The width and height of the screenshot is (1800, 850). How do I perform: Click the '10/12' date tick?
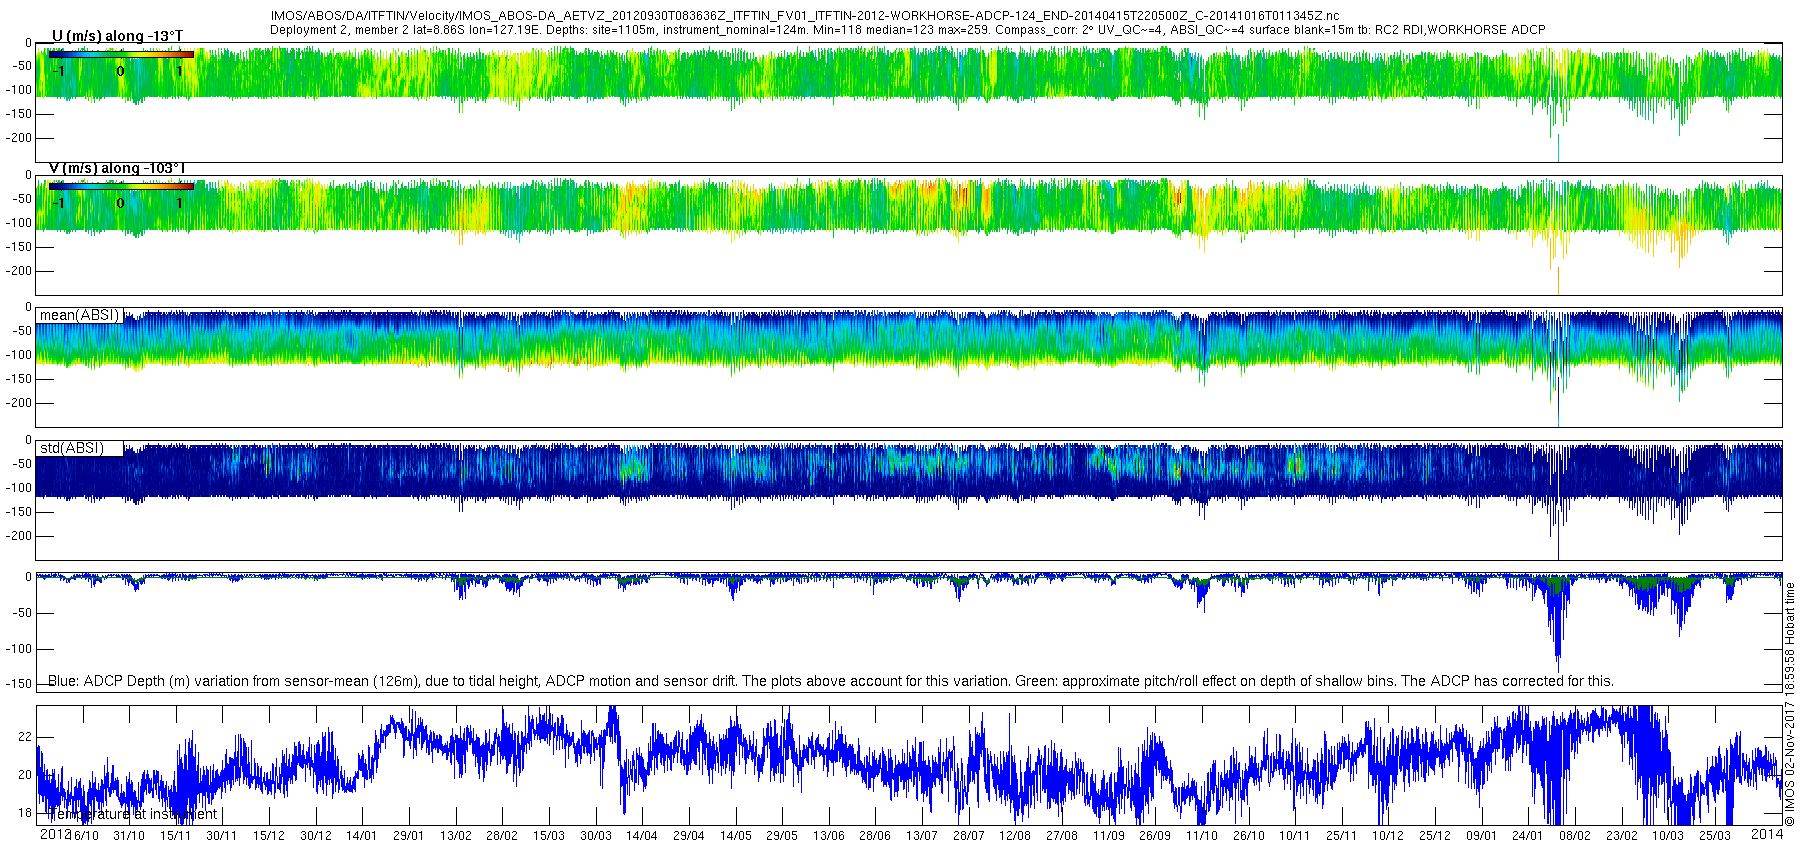click(x=1388, y=836)
